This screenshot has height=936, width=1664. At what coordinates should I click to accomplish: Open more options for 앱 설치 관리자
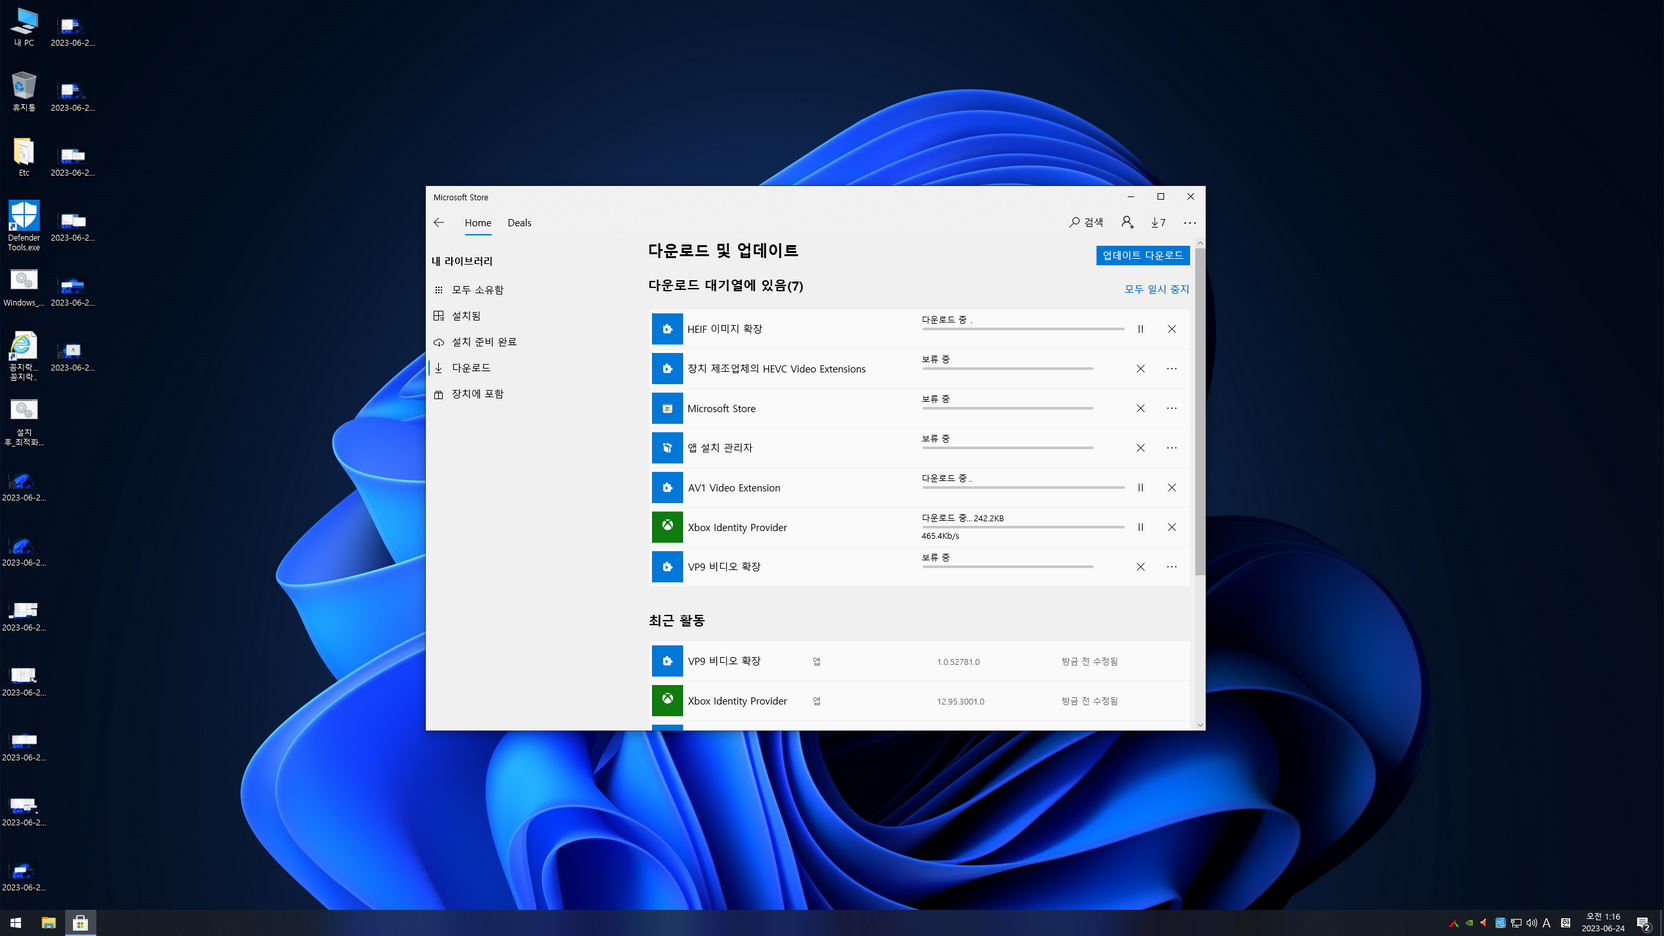(1172, 448)
